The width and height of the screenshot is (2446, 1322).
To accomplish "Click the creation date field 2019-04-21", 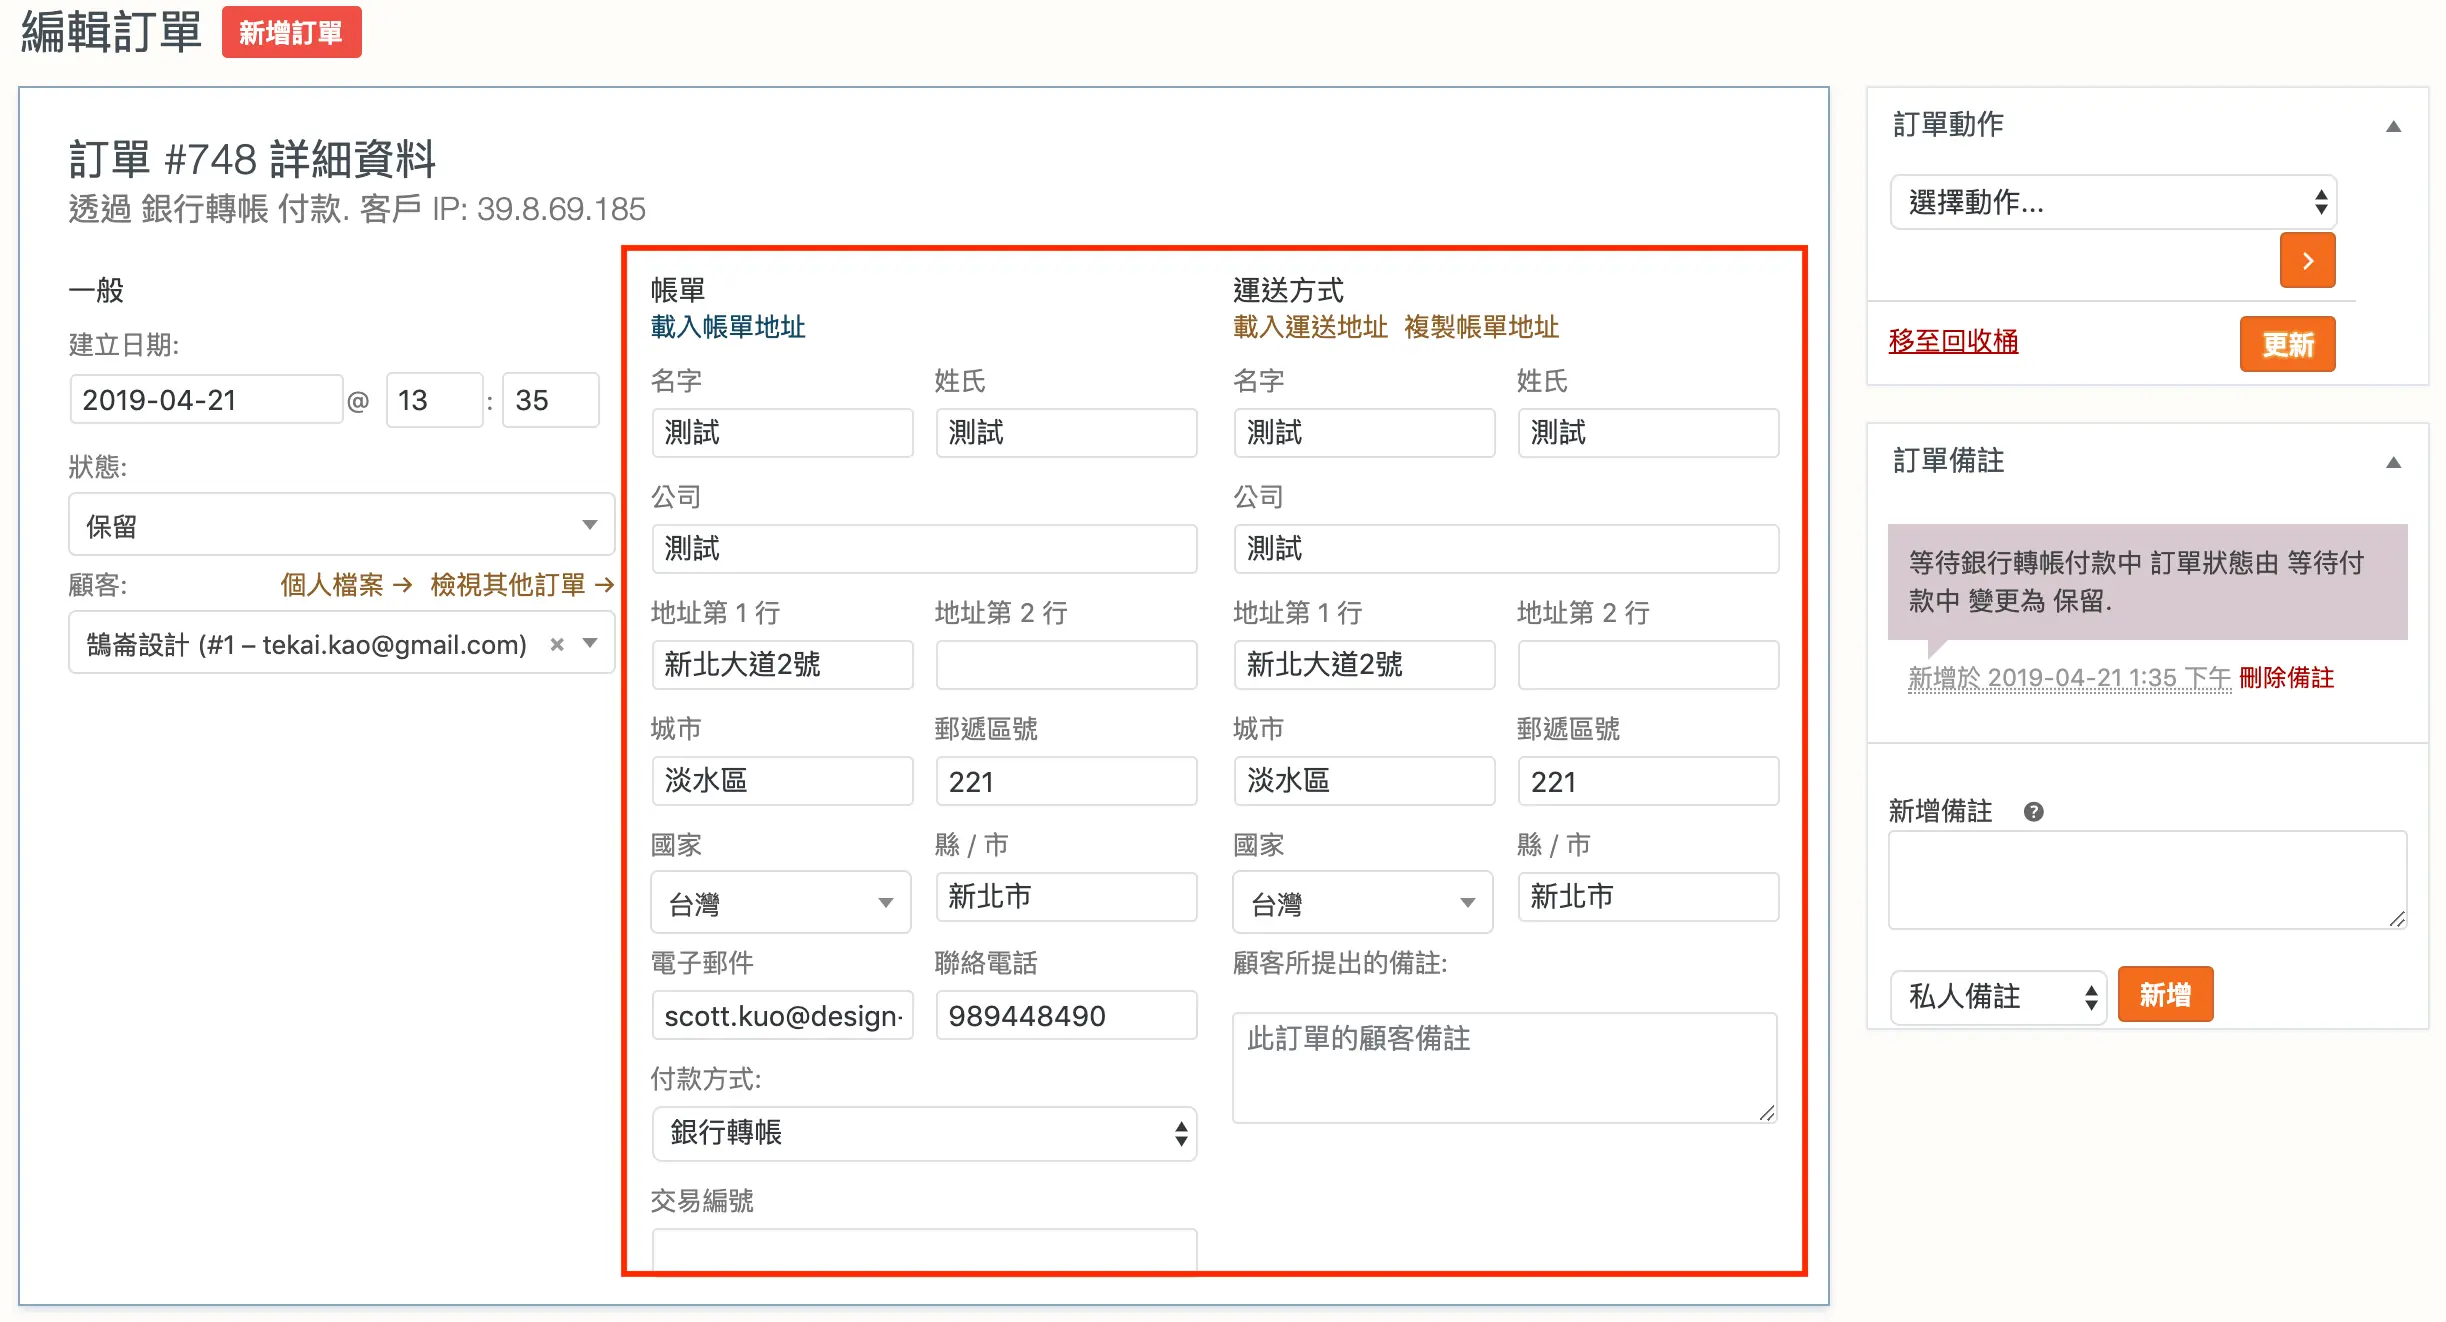I will (205, 400).
